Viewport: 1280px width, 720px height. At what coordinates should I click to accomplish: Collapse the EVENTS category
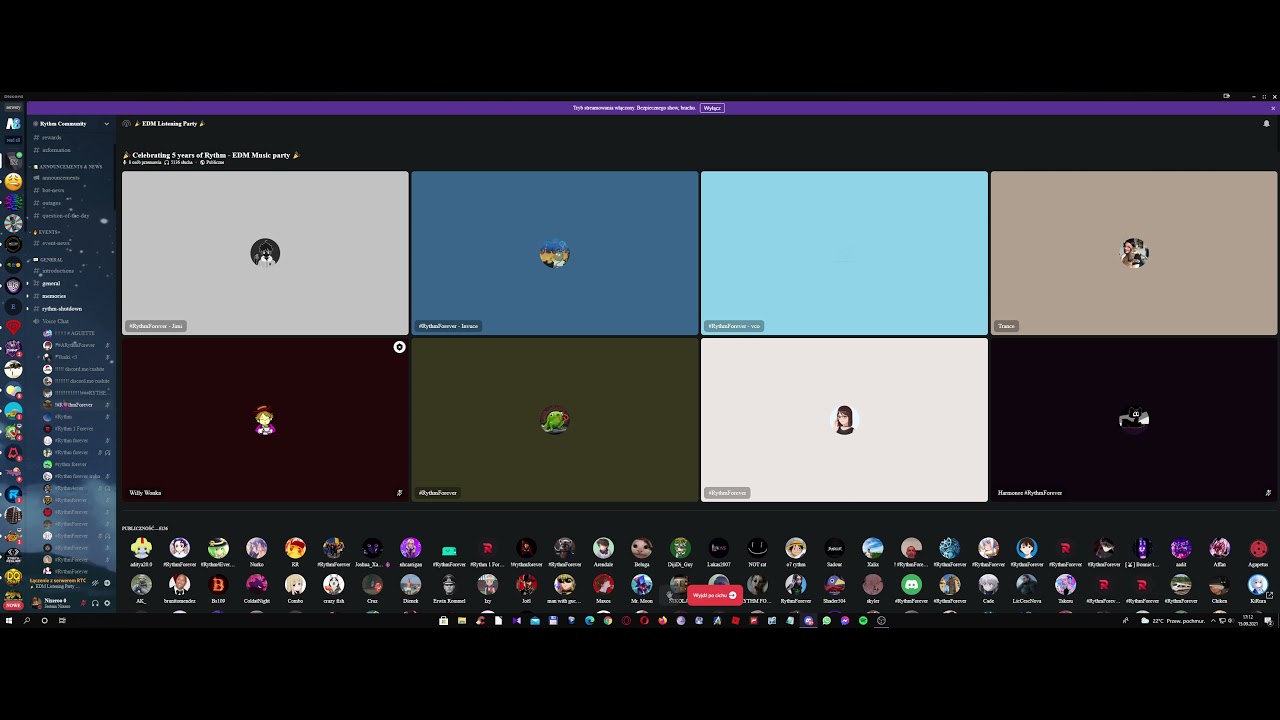pyautogui.click(x=48, y=232)
